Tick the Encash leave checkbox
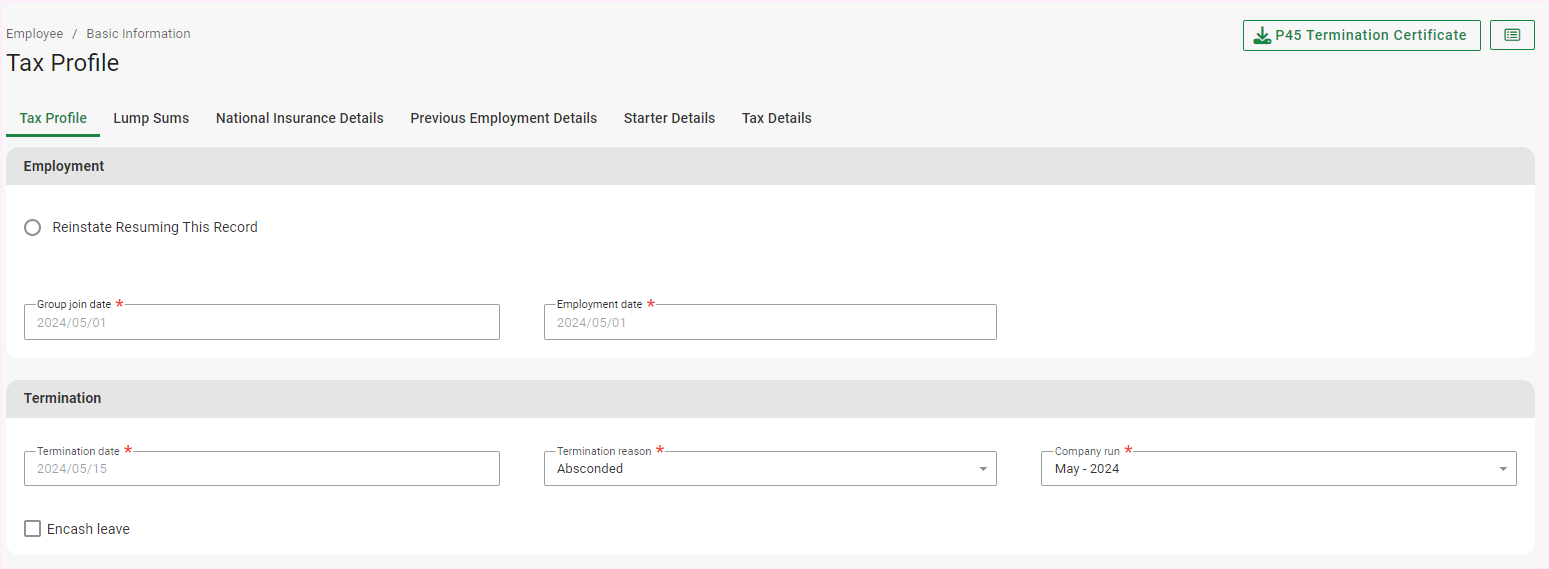 point(33,529)
